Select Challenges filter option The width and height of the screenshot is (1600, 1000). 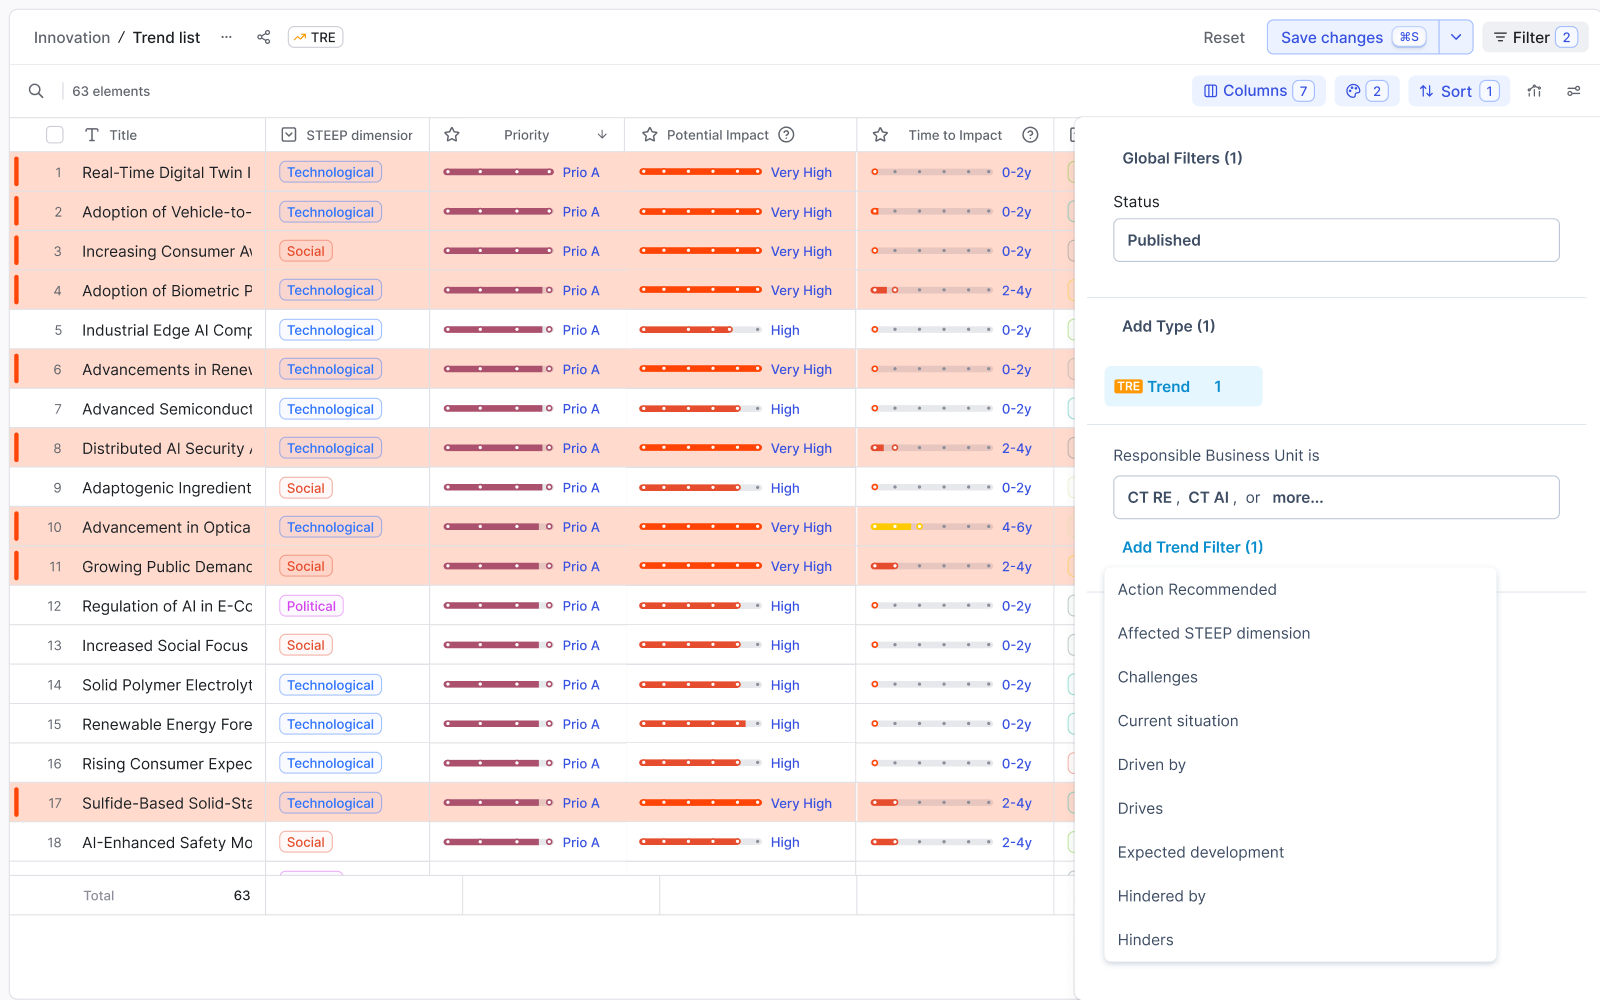click(x=1157, y=677)
